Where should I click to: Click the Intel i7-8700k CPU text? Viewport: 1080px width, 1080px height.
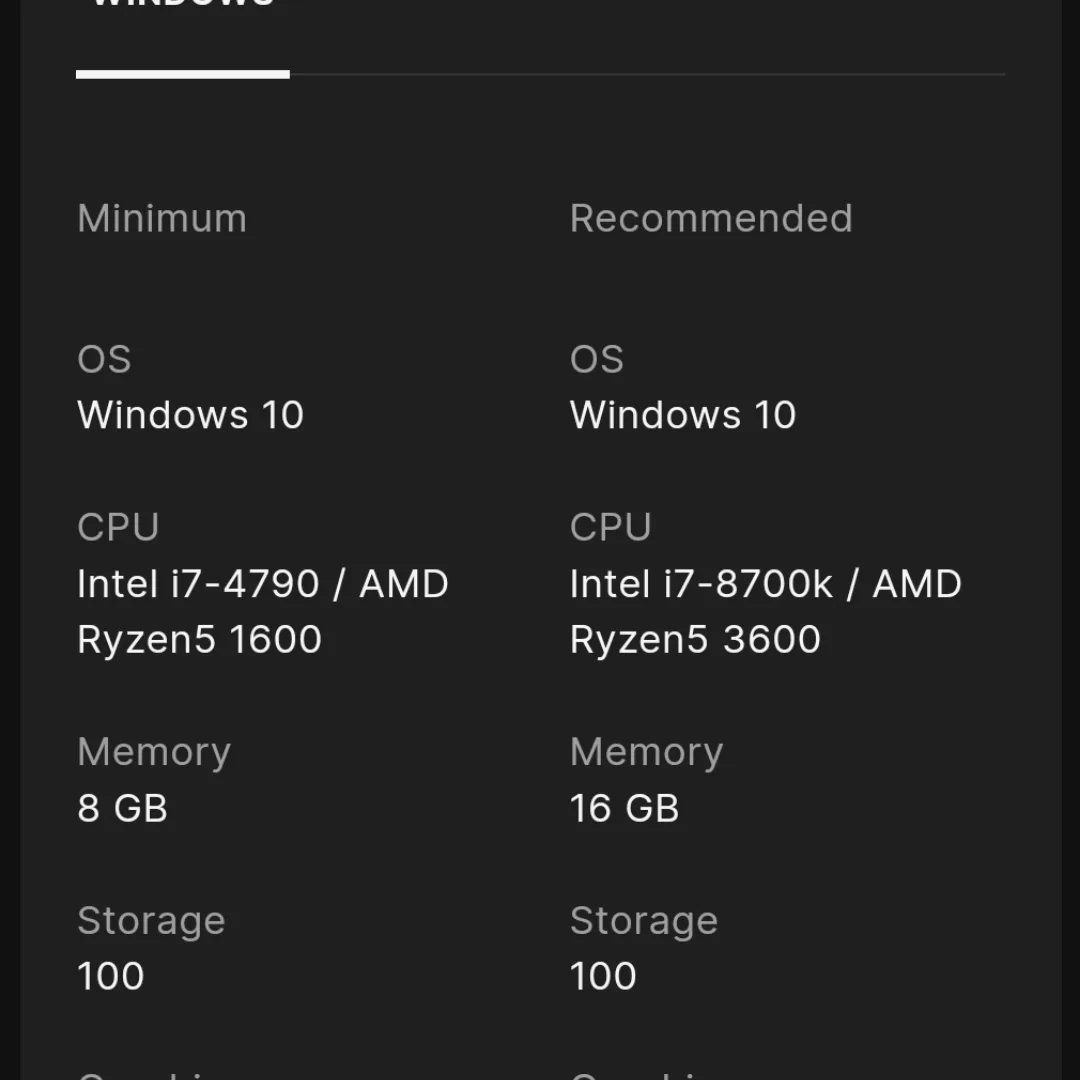701,583
